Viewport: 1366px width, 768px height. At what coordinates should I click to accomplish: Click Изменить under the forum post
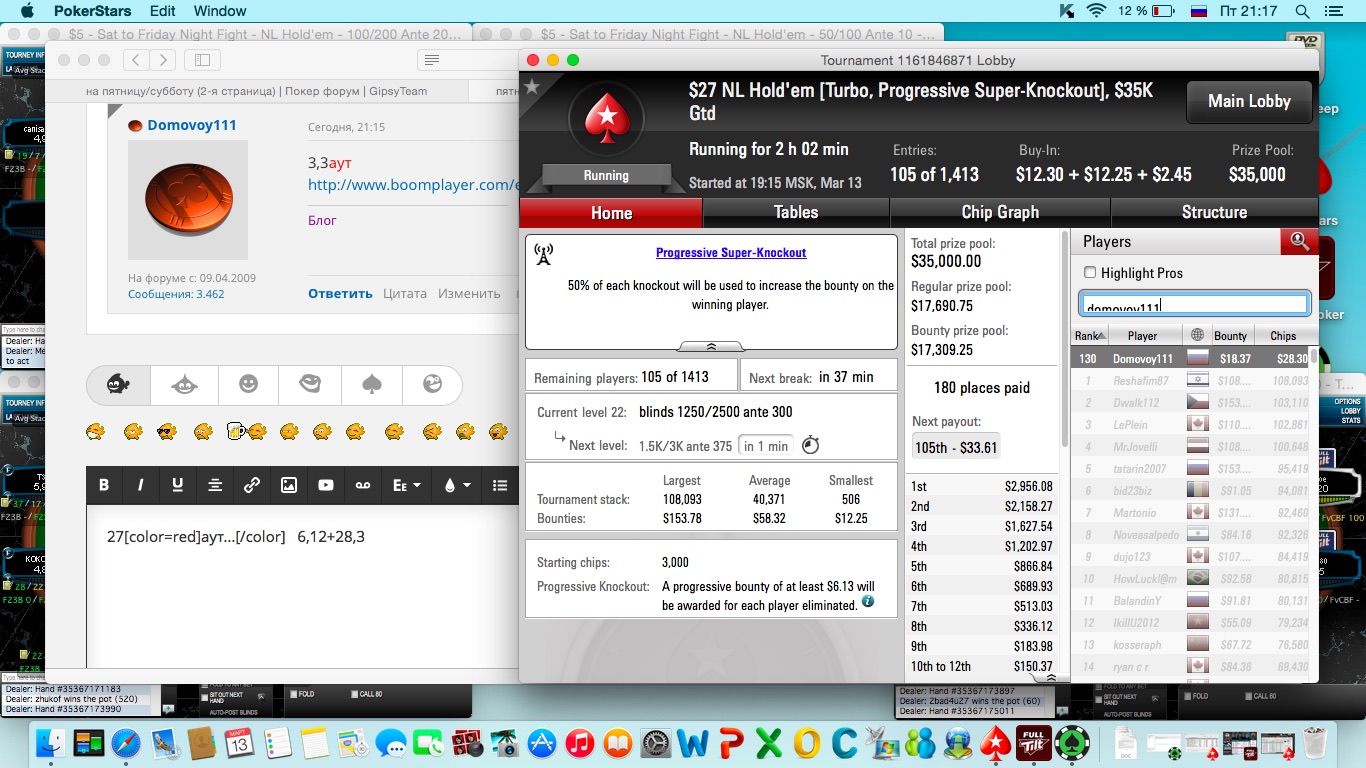point(469,293)
